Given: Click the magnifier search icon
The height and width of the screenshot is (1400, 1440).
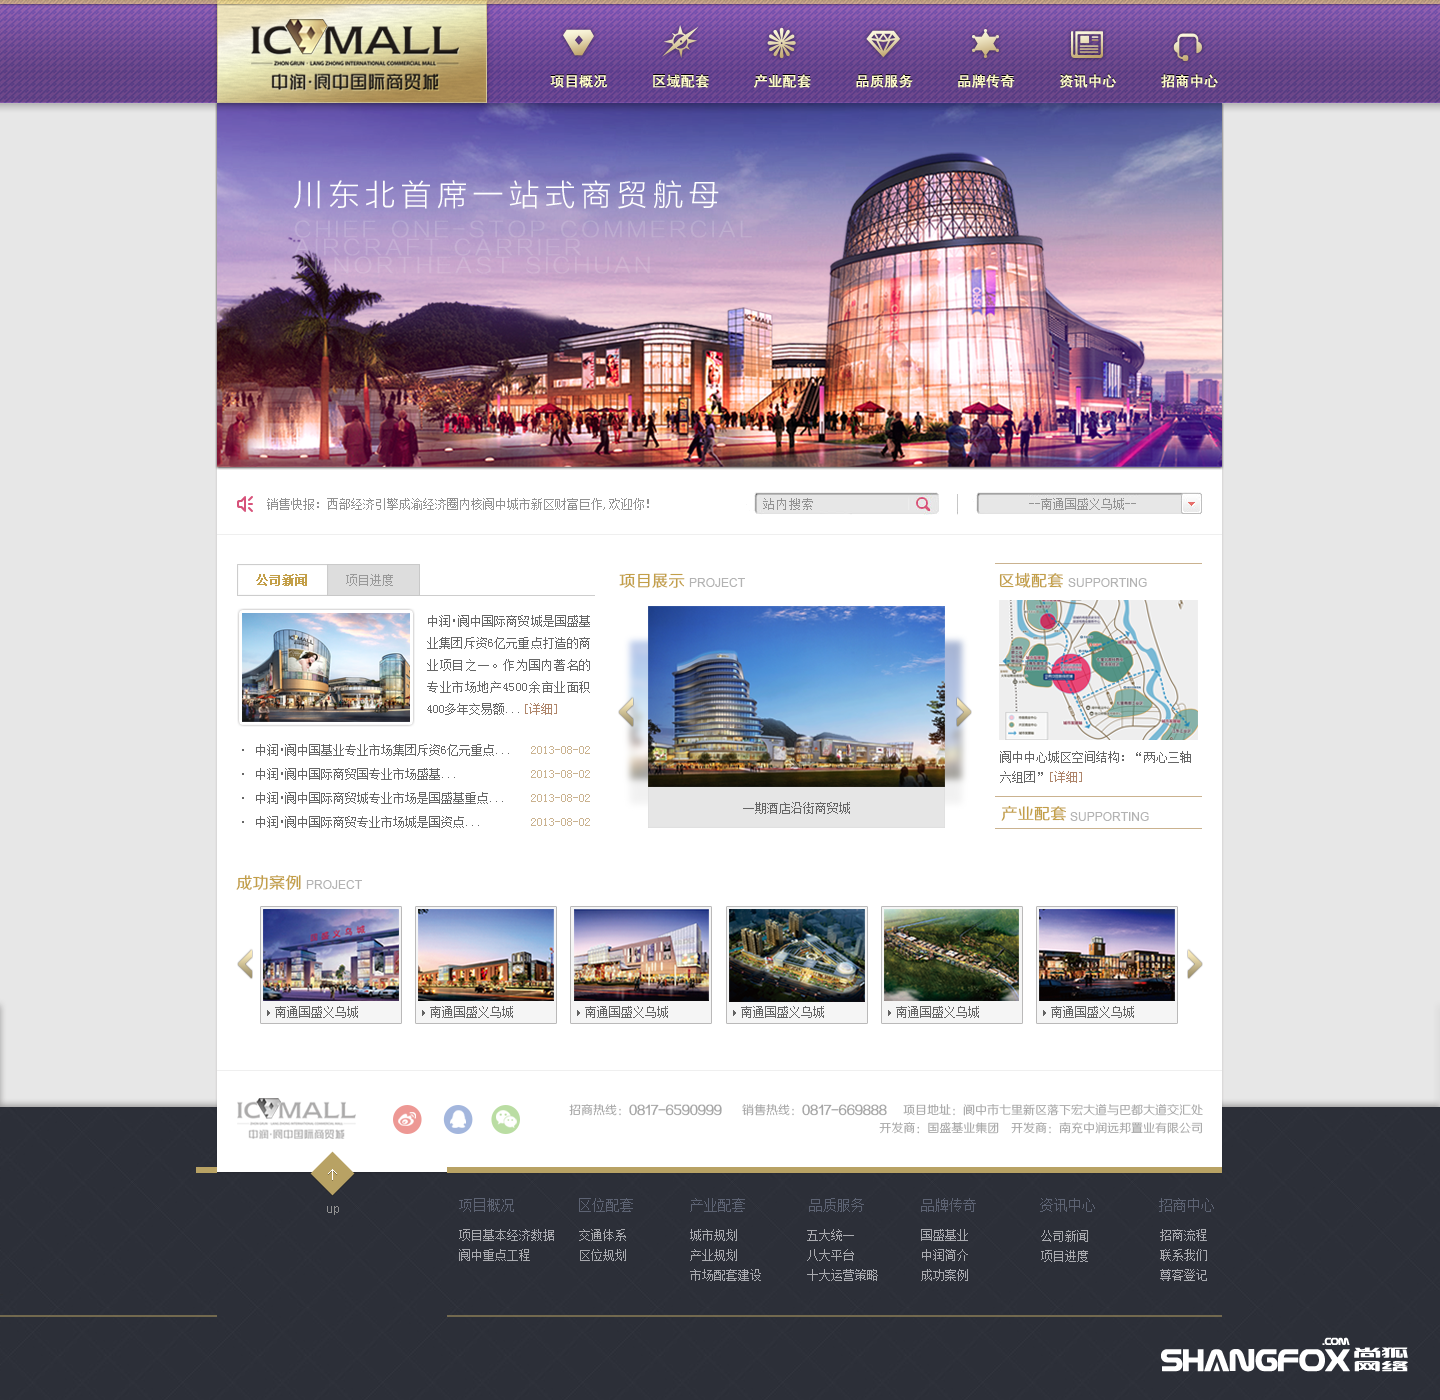Looking at the screenshot, I should coord(923,504).
